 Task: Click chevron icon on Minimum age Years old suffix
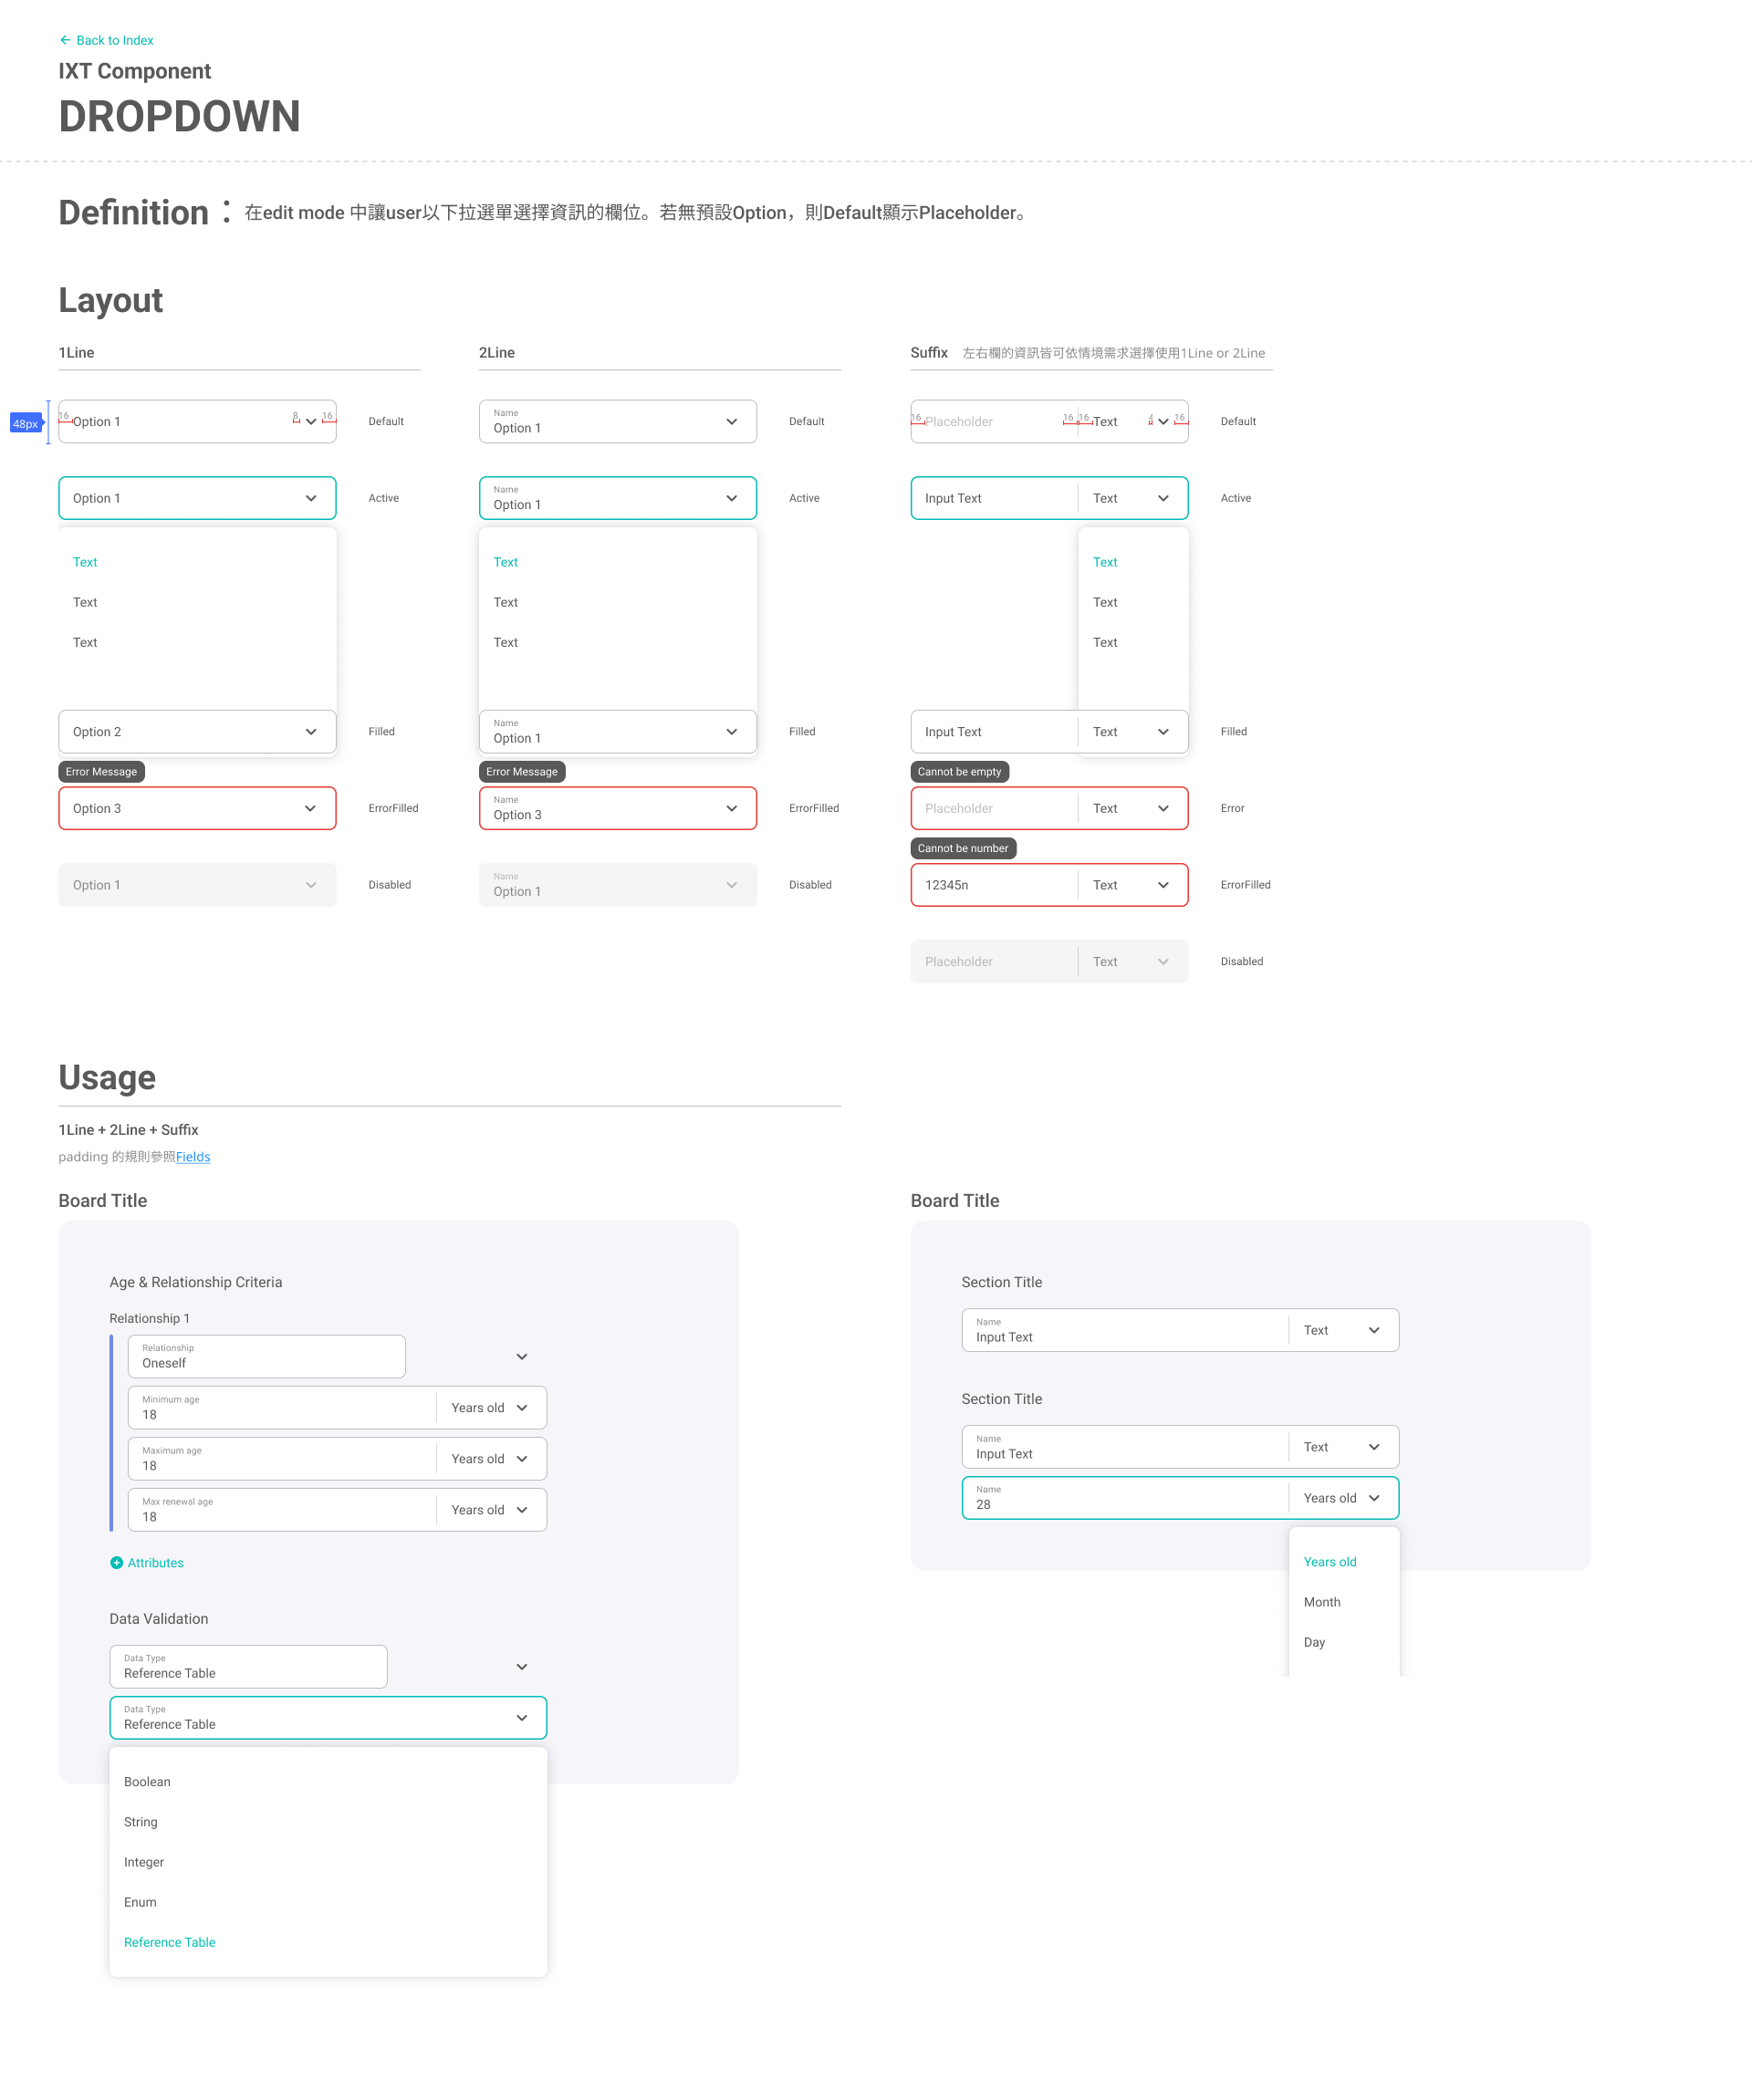(x=521, y=1408)
